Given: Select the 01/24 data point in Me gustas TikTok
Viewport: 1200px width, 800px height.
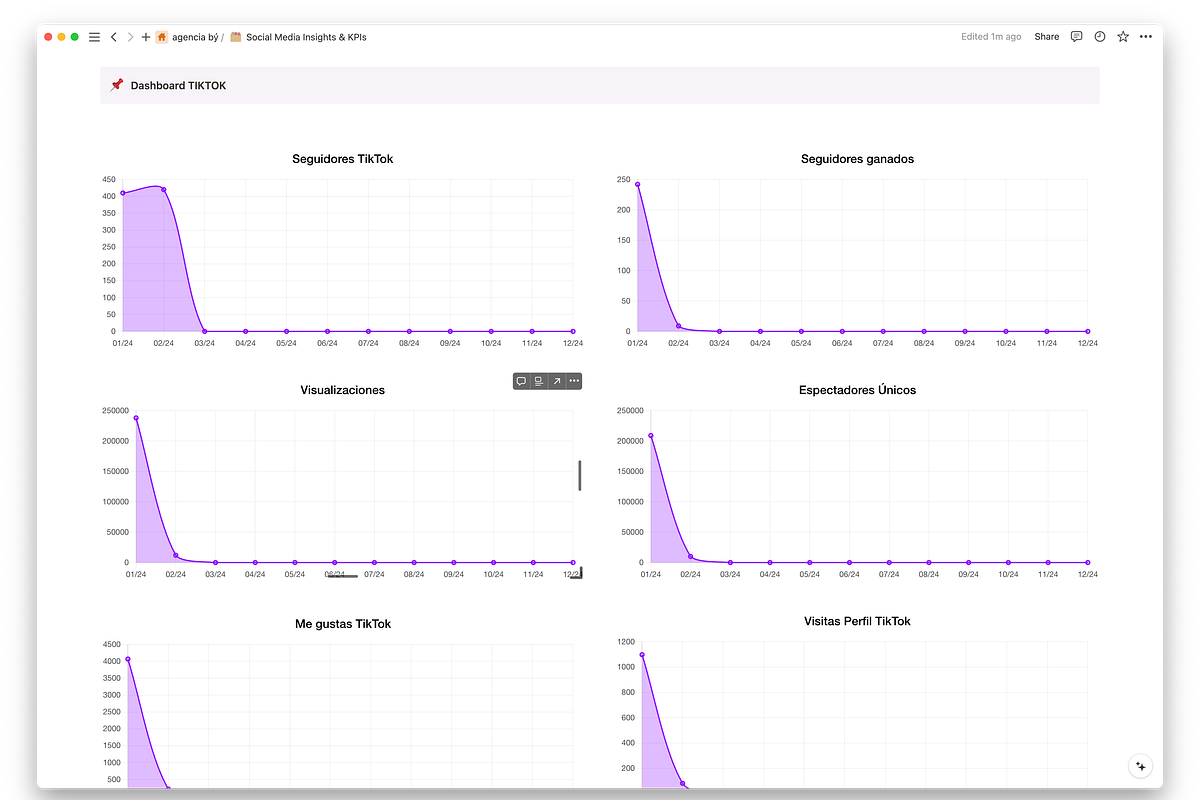Looking at the screenshot, I should pyautogui.click(x=128, y=659).
